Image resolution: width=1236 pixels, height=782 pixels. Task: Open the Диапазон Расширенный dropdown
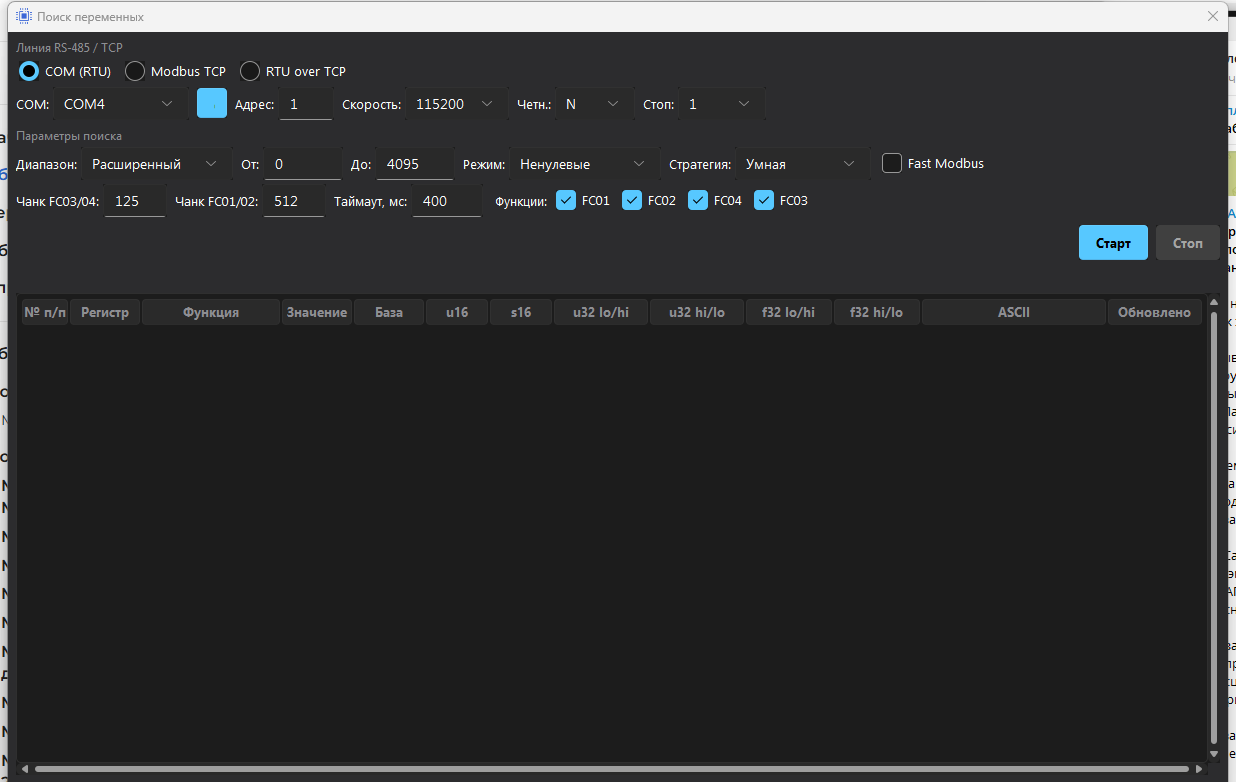[155, 164]
